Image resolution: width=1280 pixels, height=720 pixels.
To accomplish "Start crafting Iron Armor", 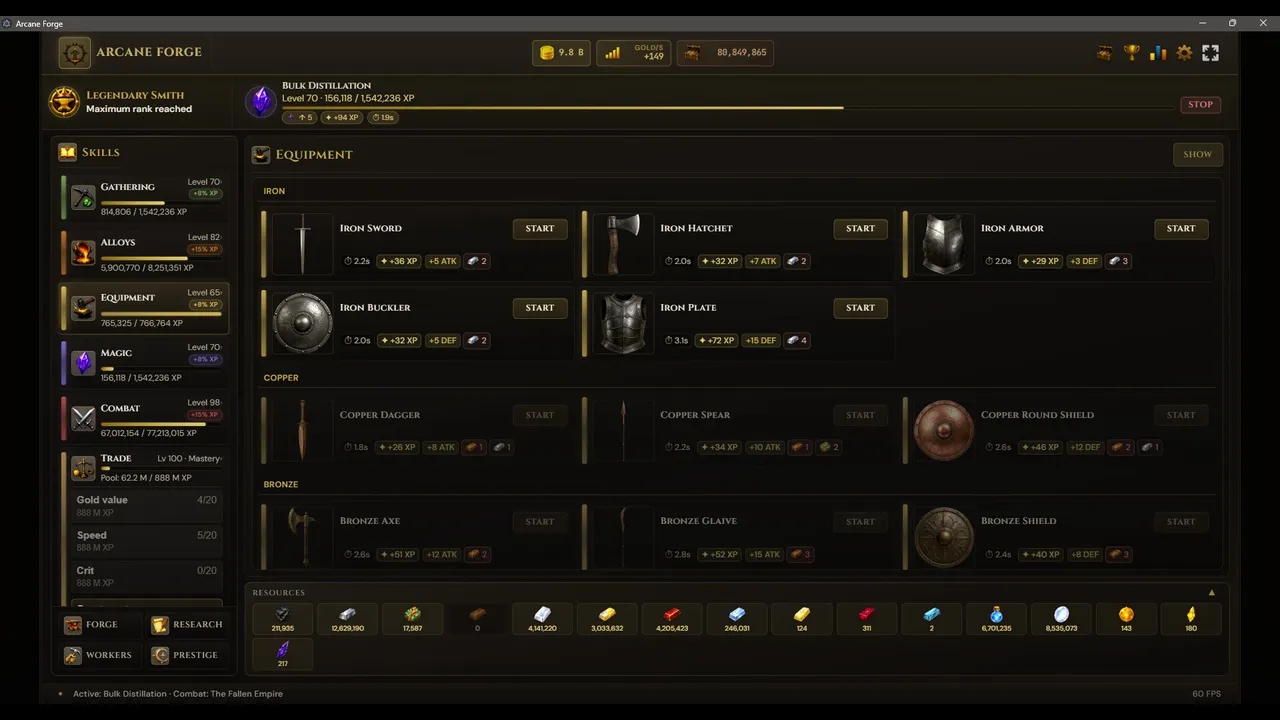I will click(x=1181, y=229).
